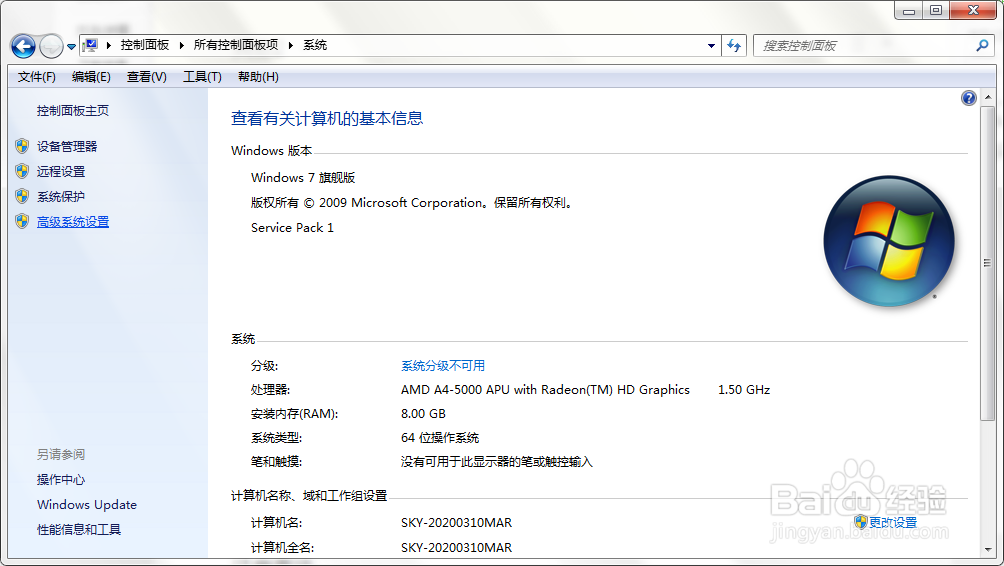Select 控制面板 breadcrumb in address bar

pyautogui.click(x=145, y=45)
